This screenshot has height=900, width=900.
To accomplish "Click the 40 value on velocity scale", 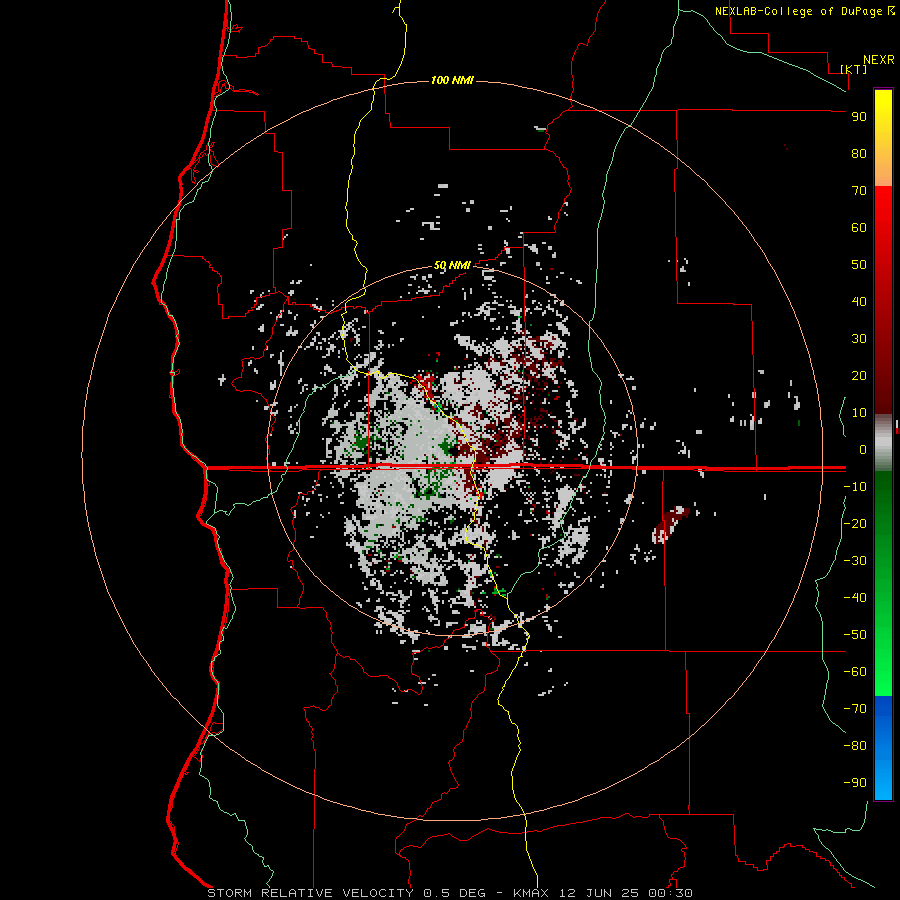I will 859,302.
